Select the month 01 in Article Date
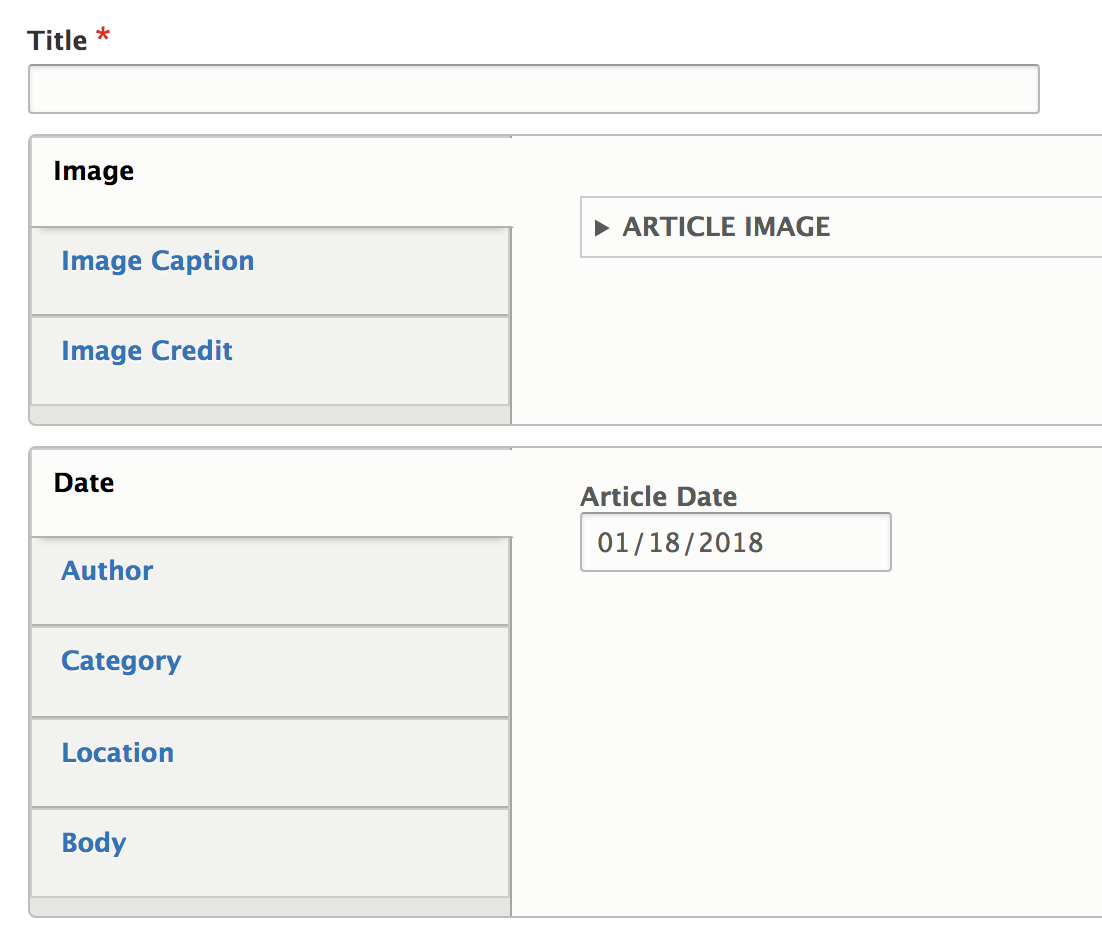 coord(612,543)
